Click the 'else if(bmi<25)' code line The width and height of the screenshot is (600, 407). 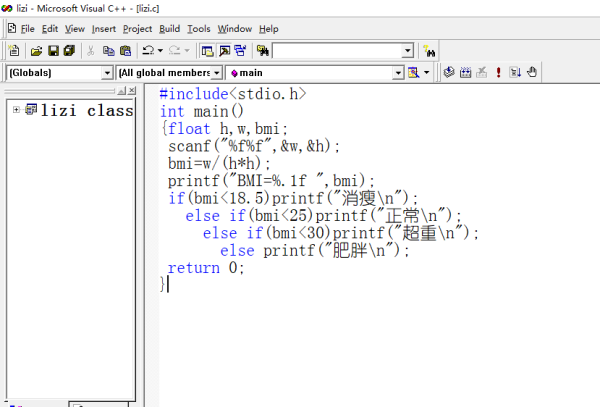(x=323, y=216)
